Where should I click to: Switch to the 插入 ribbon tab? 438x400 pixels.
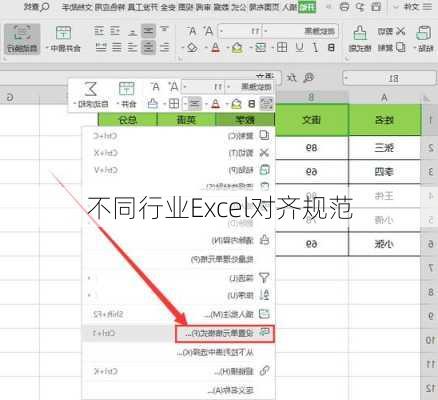pyautogui.click(x=289, y=7)
